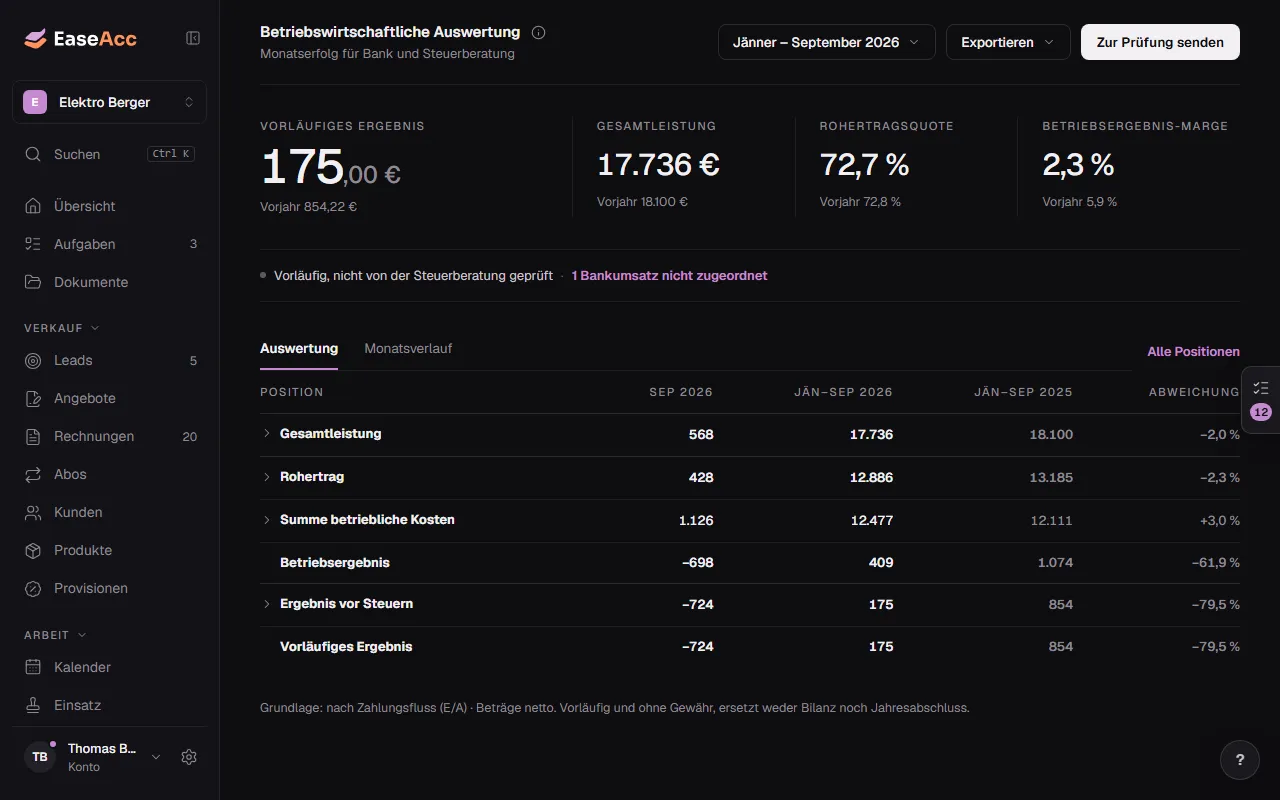Screen dimensions: 1280x800
Task: Open the task panel with badge 12
Action: (x=1260, y=400)
